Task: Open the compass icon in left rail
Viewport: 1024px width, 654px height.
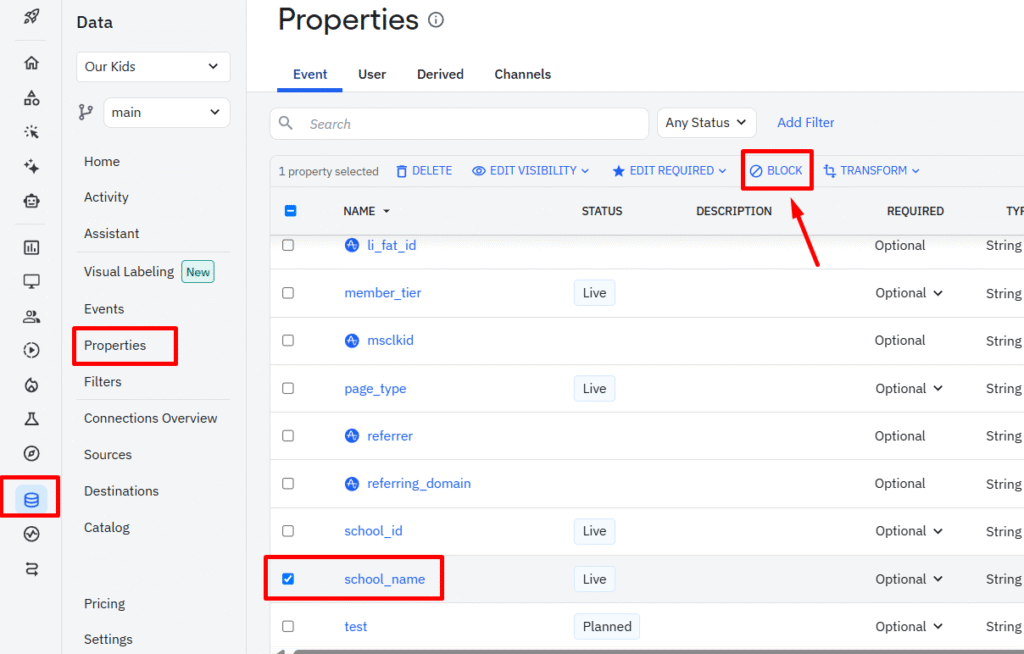Action: tap(31, 453)
